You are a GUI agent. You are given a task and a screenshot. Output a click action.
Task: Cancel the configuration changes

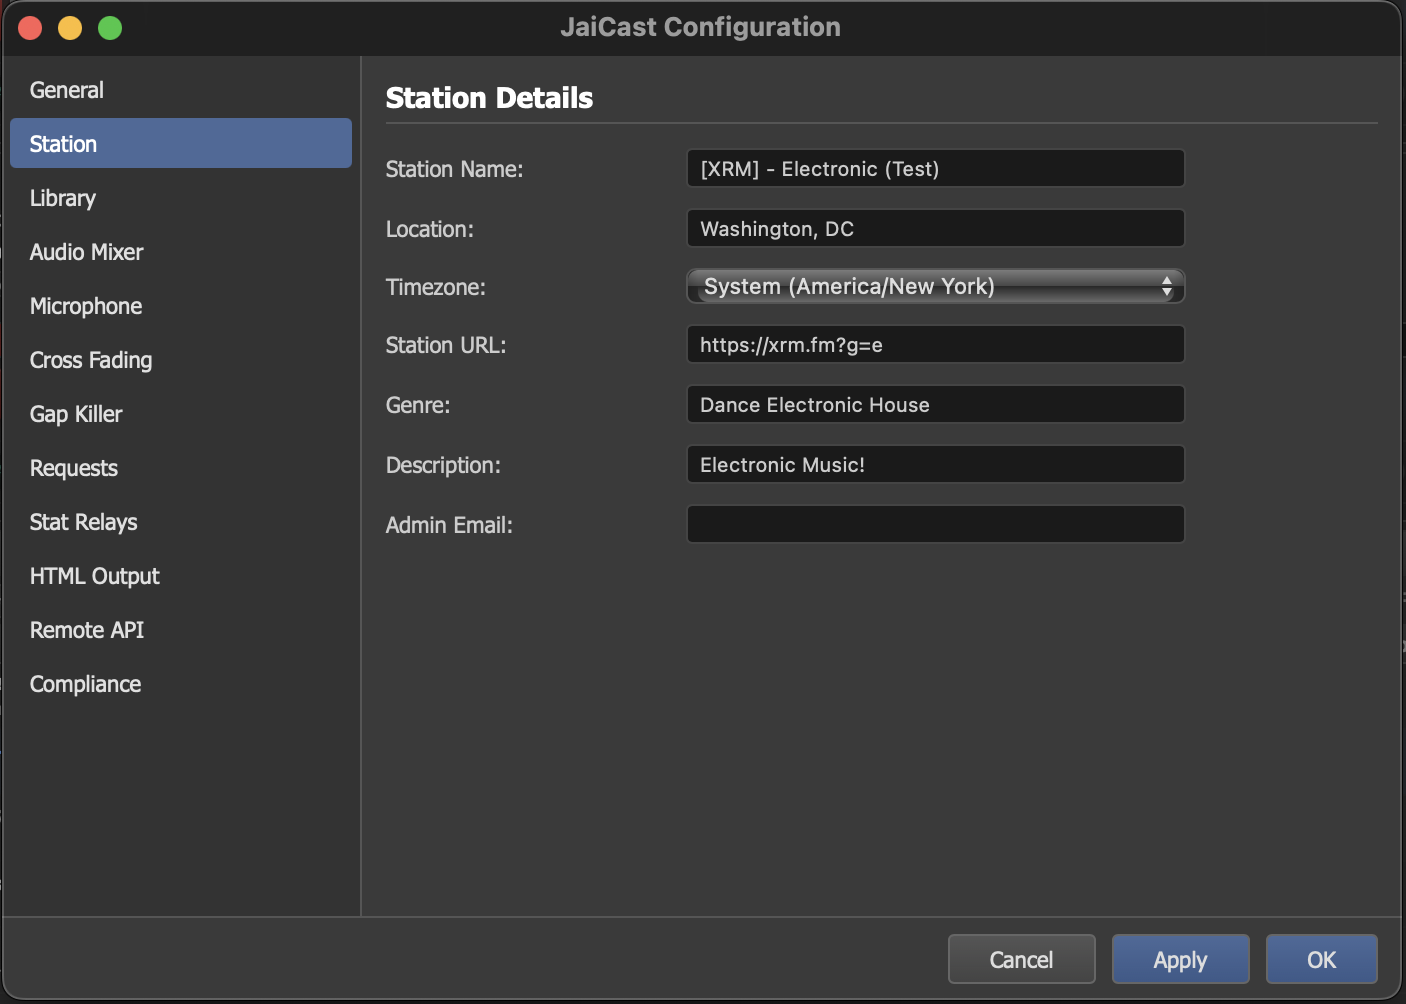[x=1021, y=959]
